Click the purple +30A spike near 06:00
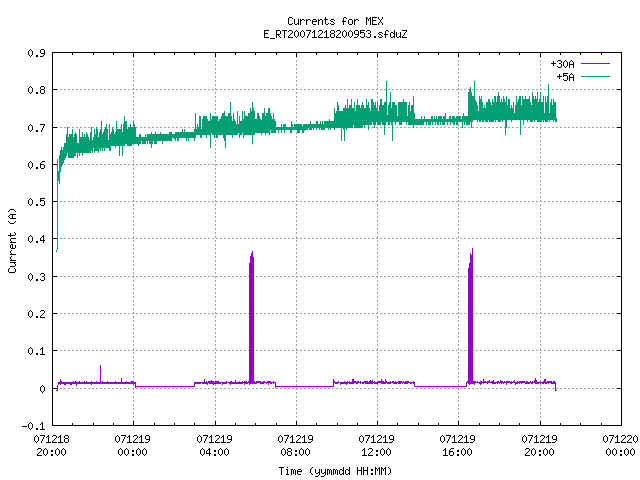Viewport: 640px width, 480px height. [251, 318]
